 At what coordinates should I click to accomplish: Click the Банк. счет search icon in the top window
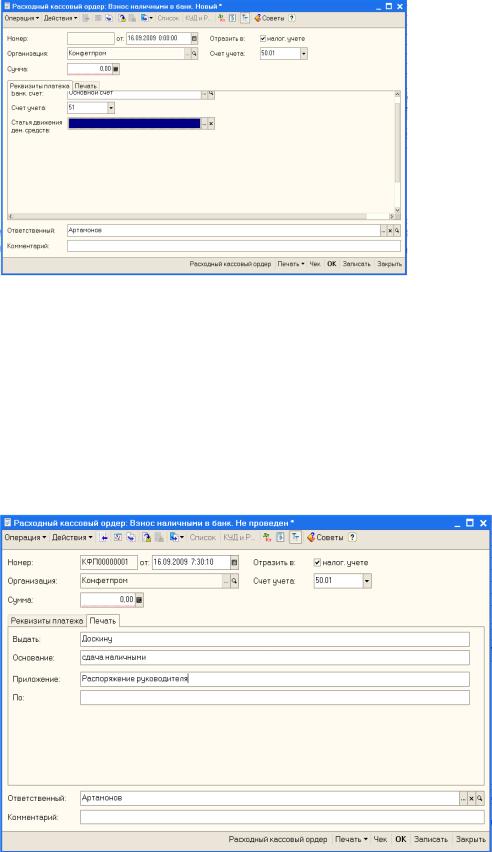click(211, 94)
